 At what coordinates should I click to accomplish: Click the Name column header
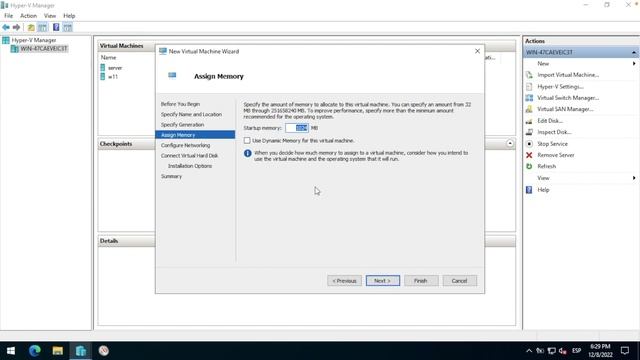point(109,58)
